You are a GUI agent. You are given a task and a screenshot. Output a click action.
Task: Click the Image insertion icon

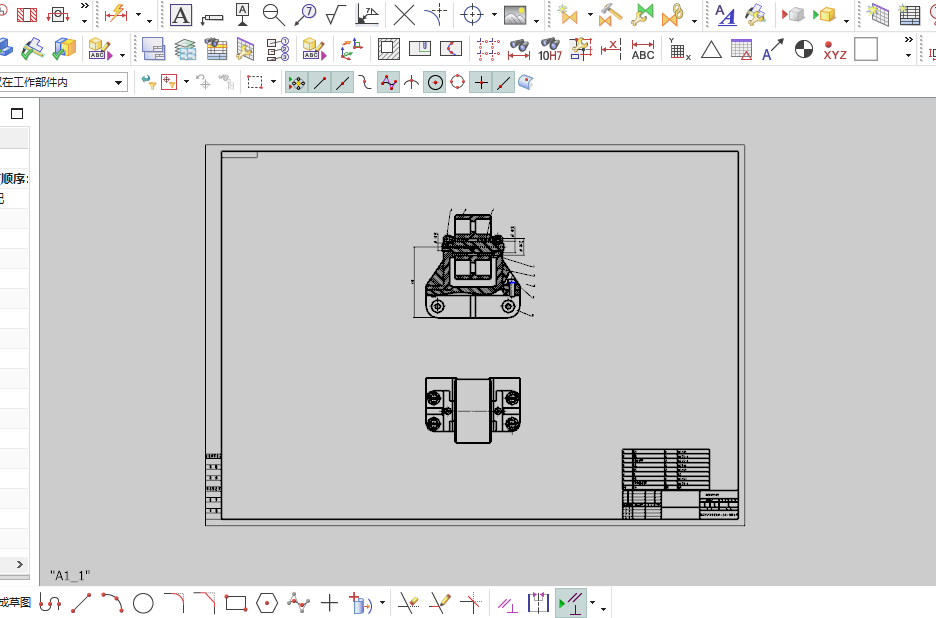(515, 15)
